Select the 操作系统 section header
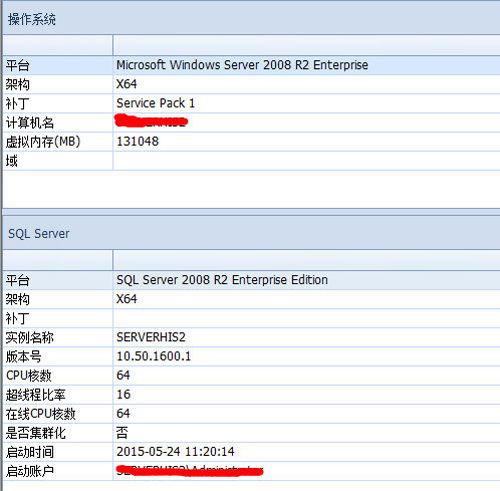The height and width of the screenshot is (491, 500). [x=32, y=19]
